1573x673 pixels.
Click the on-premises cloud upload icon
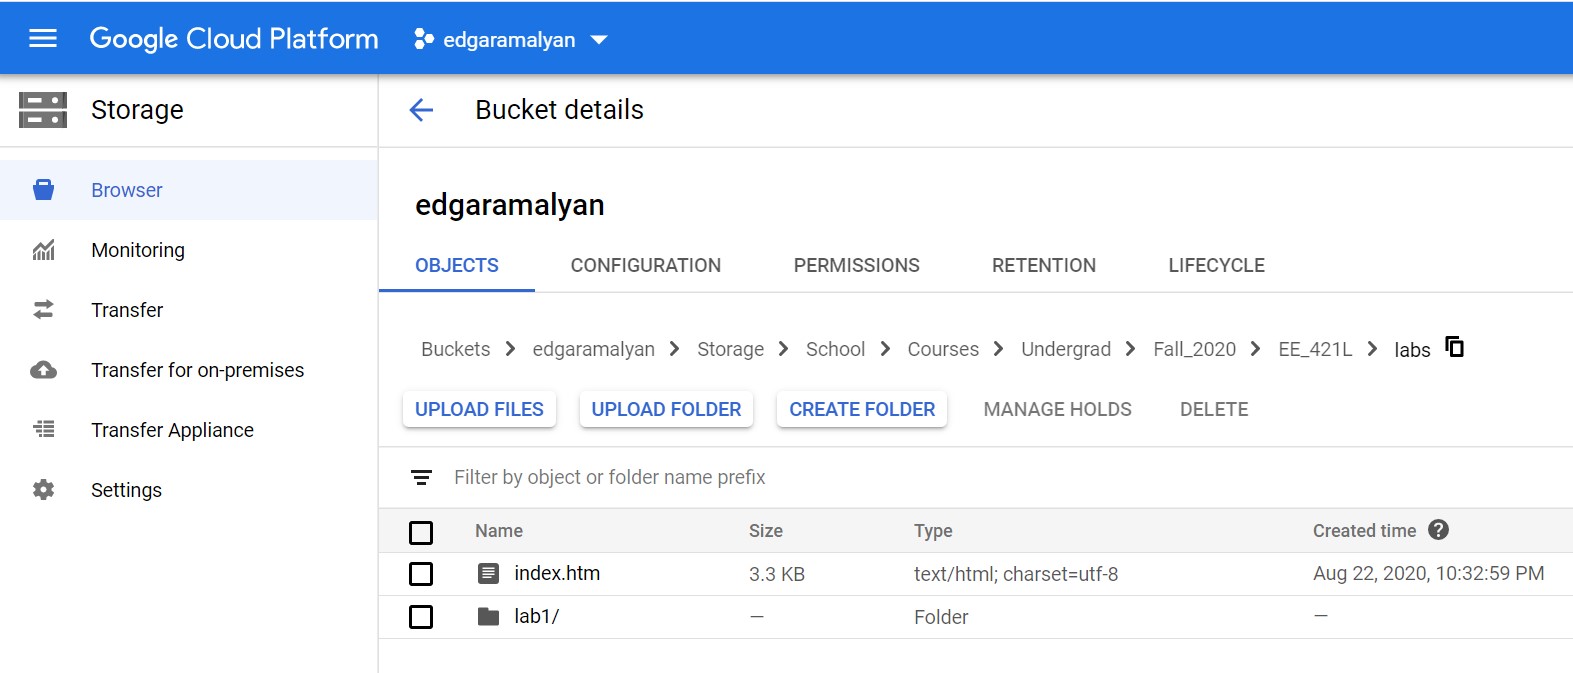click(x=43, y=370)
